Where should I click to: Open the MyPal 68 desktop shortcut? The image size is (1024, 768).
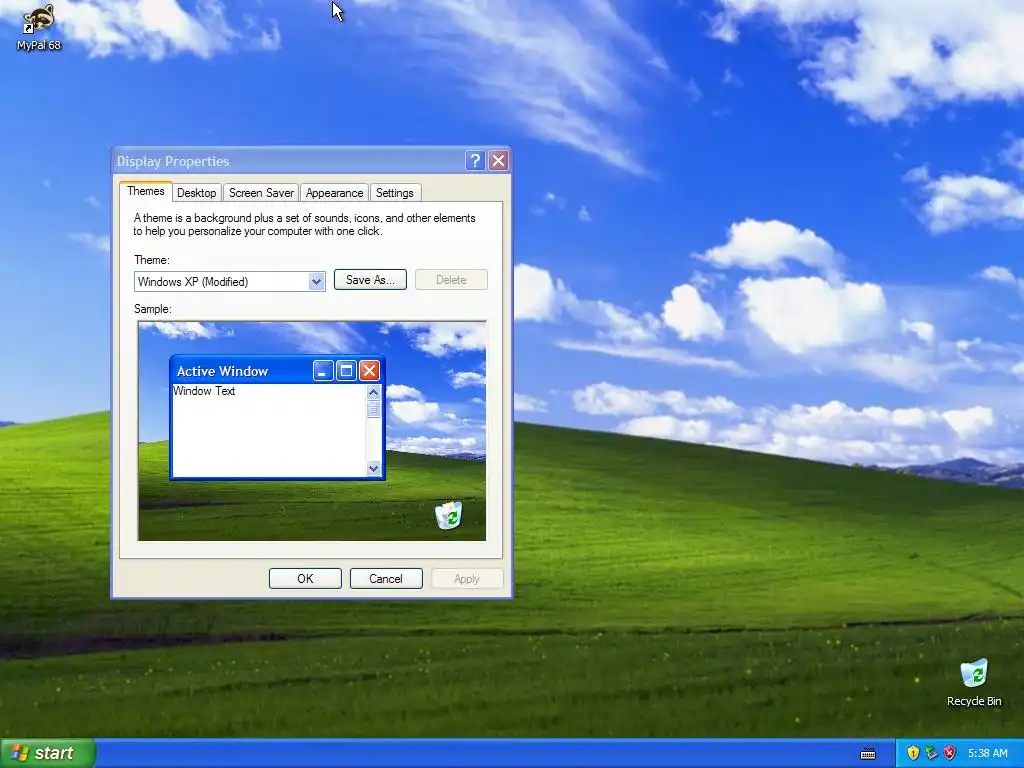38,27
